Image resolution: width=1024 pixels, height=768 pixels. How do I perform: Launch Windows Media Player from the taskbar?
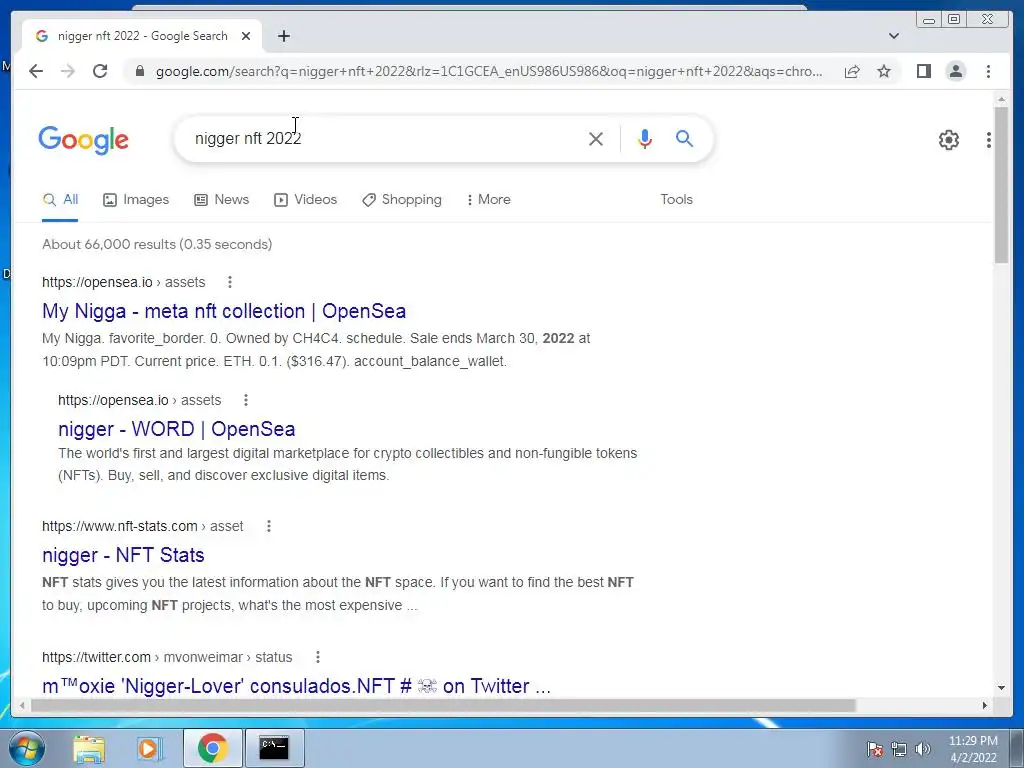(150, 748)
